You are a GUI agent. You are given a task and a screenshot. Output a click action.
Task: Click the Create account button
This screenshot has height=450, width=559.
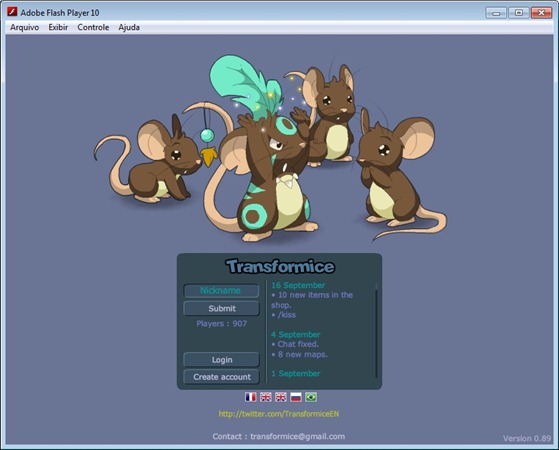[221, 377]
